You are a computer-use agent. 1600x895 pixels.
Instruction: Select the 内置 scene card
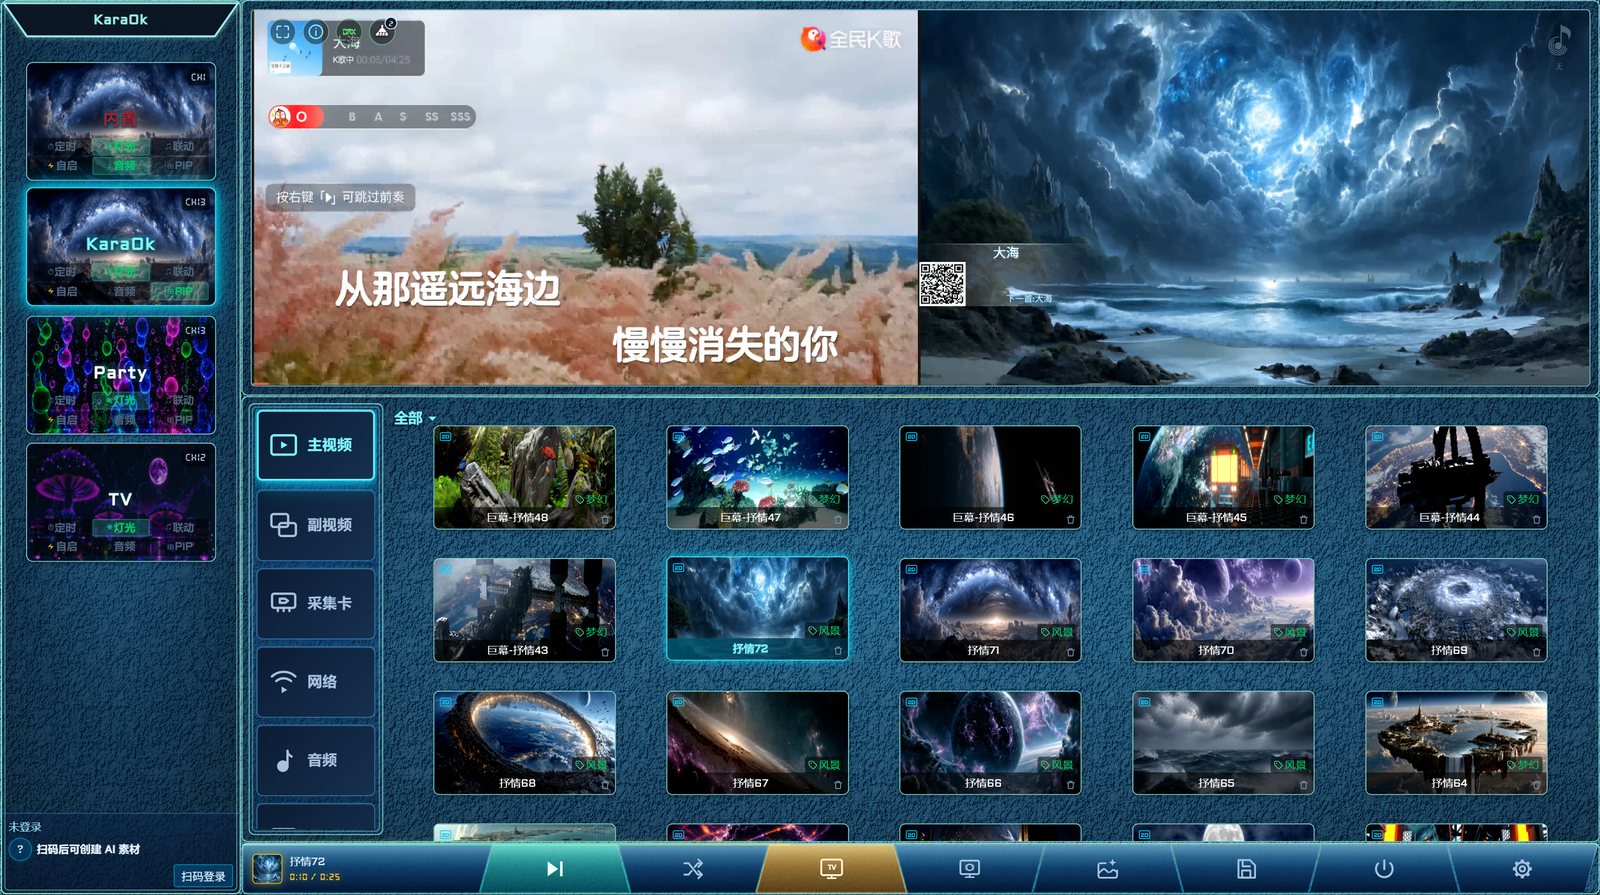pyautogui.click(x=121, y=120)
